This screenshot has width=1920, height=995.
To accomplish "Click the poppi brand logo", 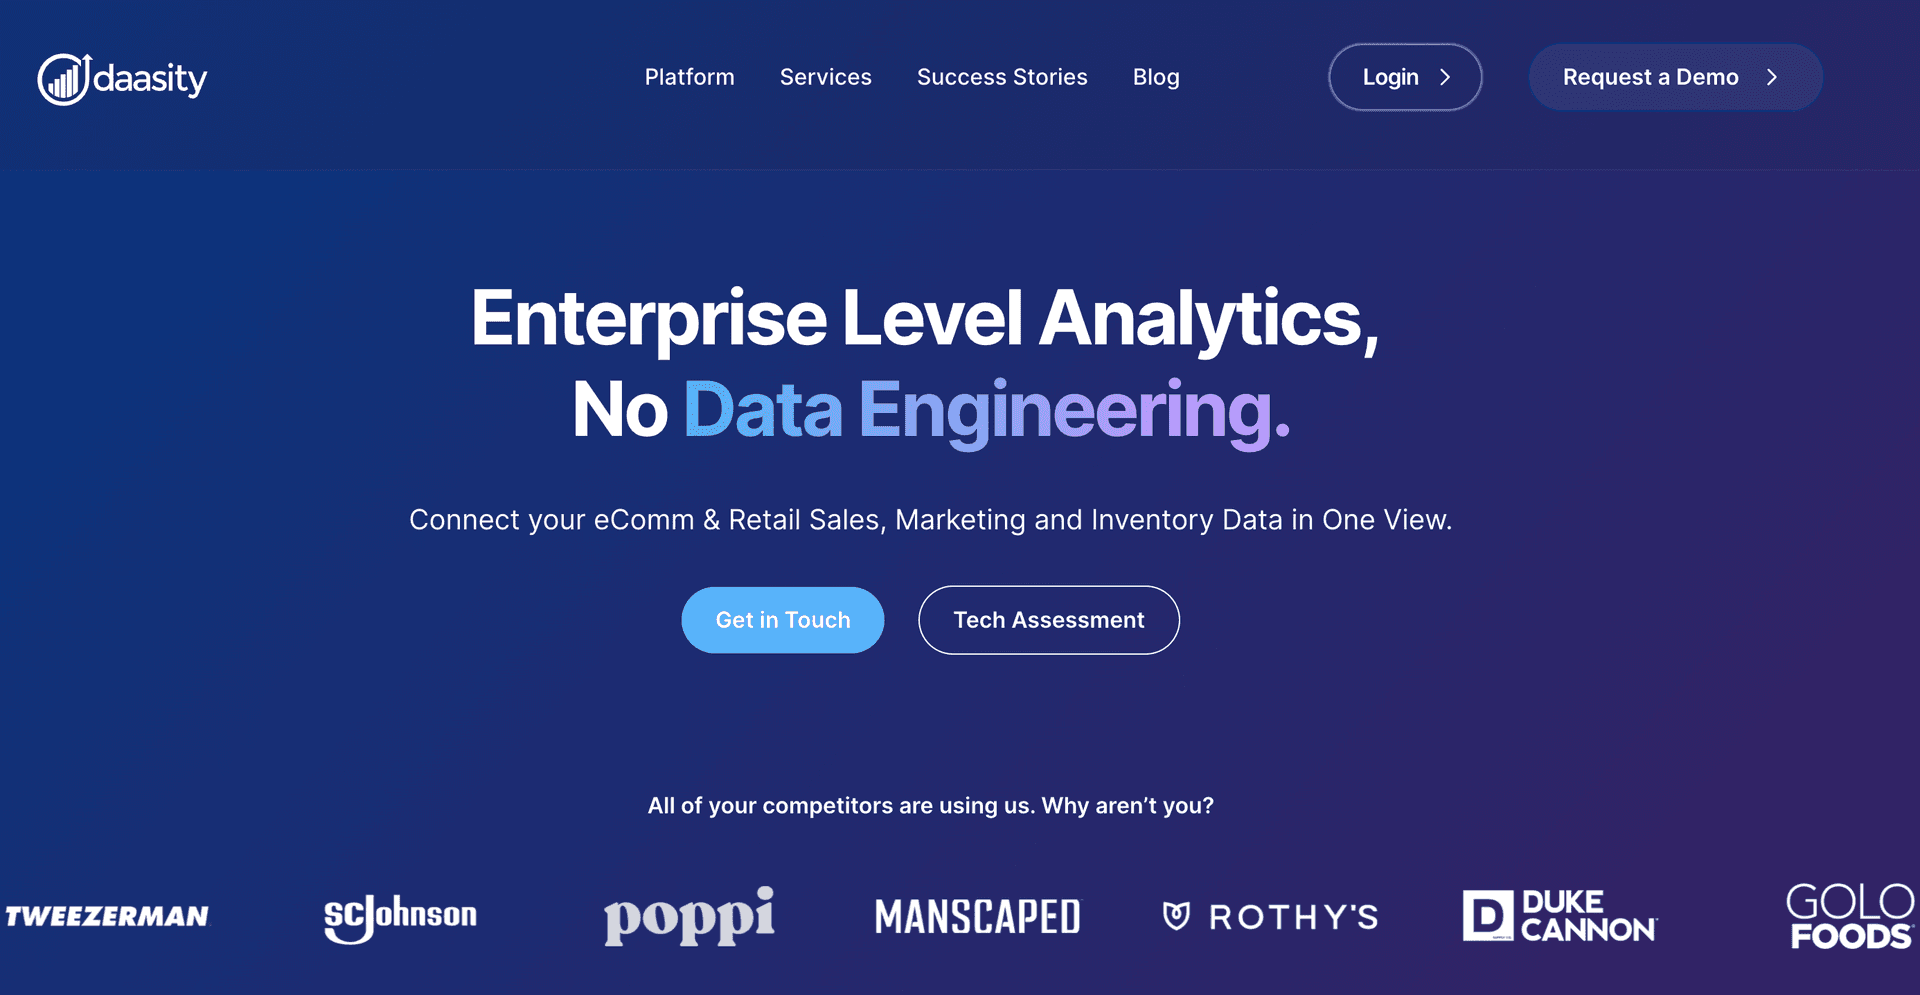I will click(689, 915).
